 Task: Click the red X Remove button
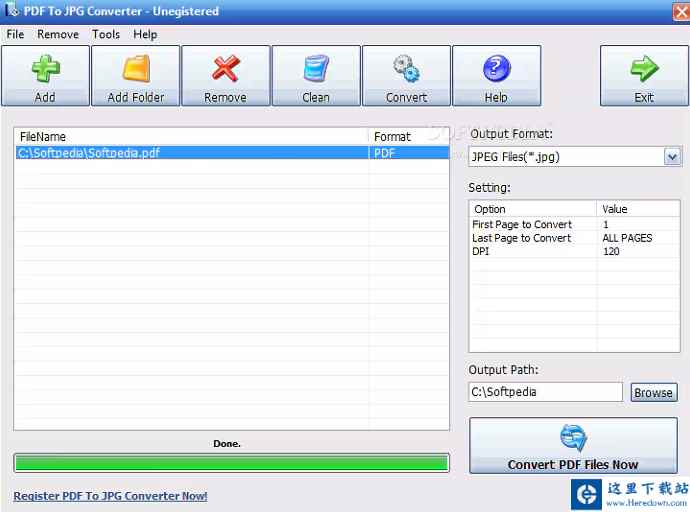tap(226, 76)
